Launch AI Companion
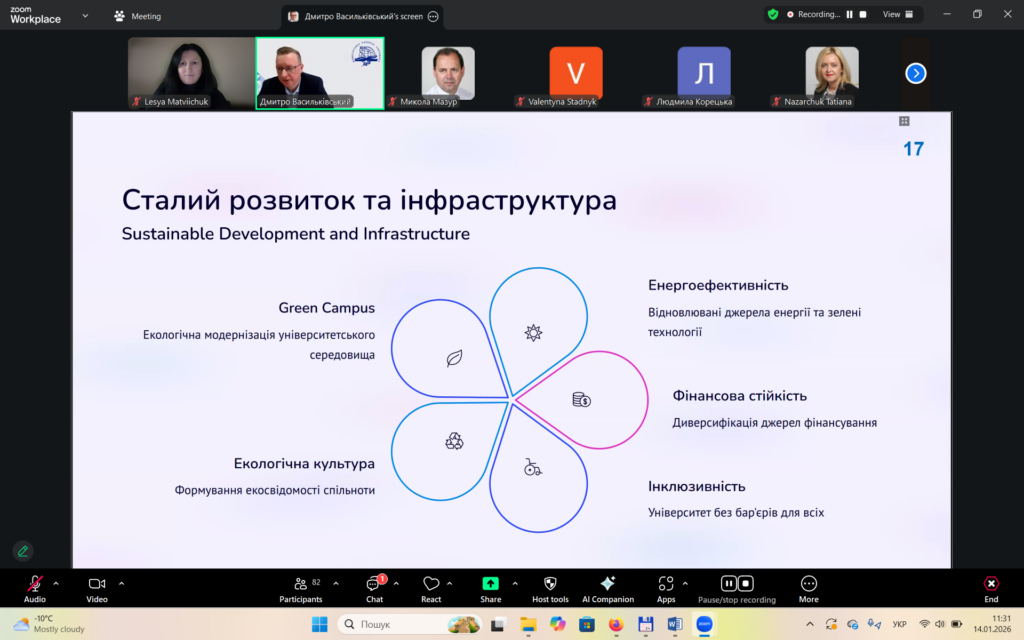The height and width of the screenshot is (640, 1024). 607,584
